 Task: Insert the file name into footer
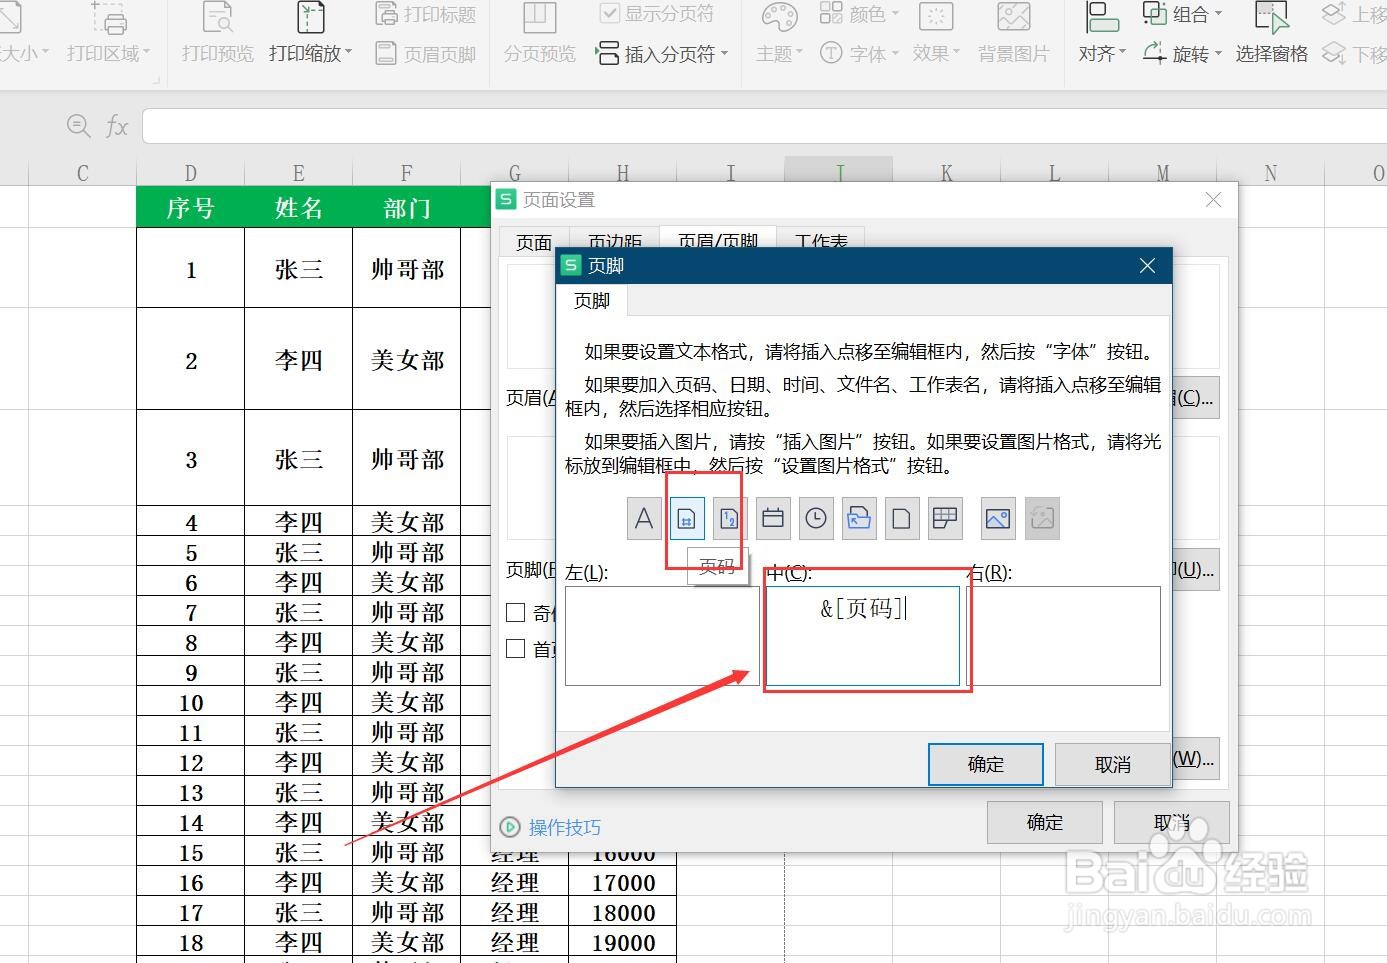[901, 518]
